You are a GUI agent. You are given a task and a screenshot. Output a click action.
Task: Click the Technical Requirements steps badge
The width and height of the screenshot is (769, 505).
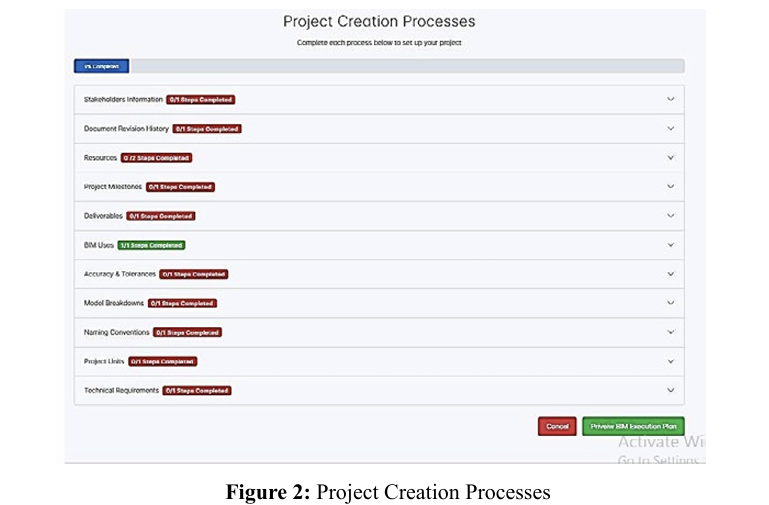[197, 390]
